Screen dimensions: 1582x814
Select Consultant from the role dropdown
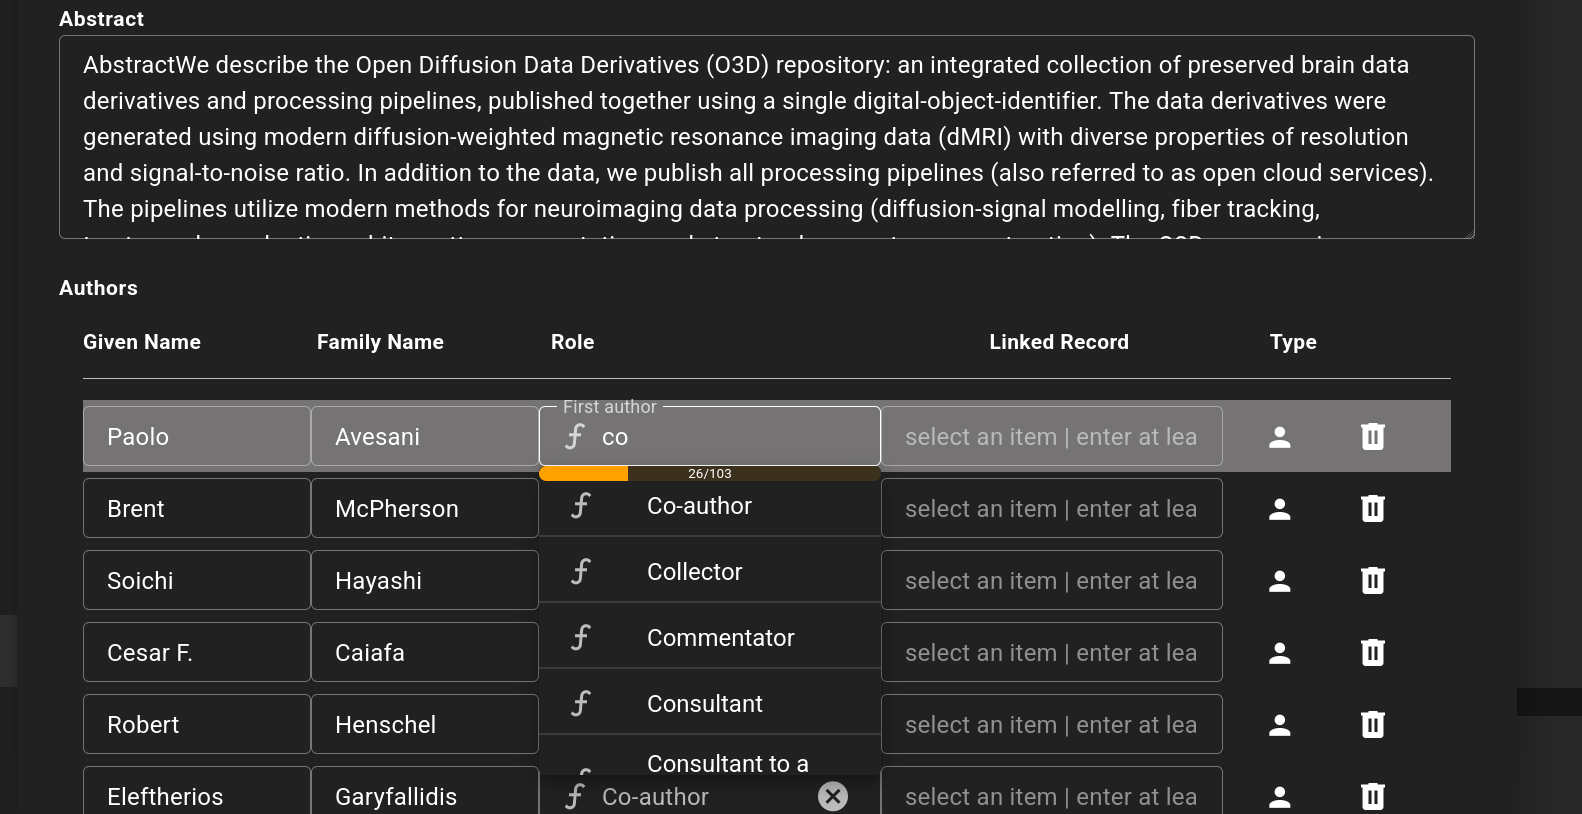(710, 704)
